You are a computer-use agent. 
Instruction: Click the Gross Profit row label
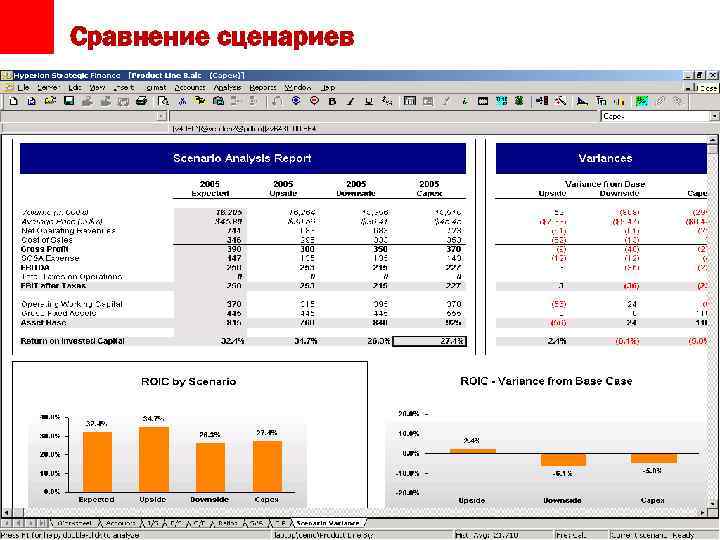coord(45,249)
